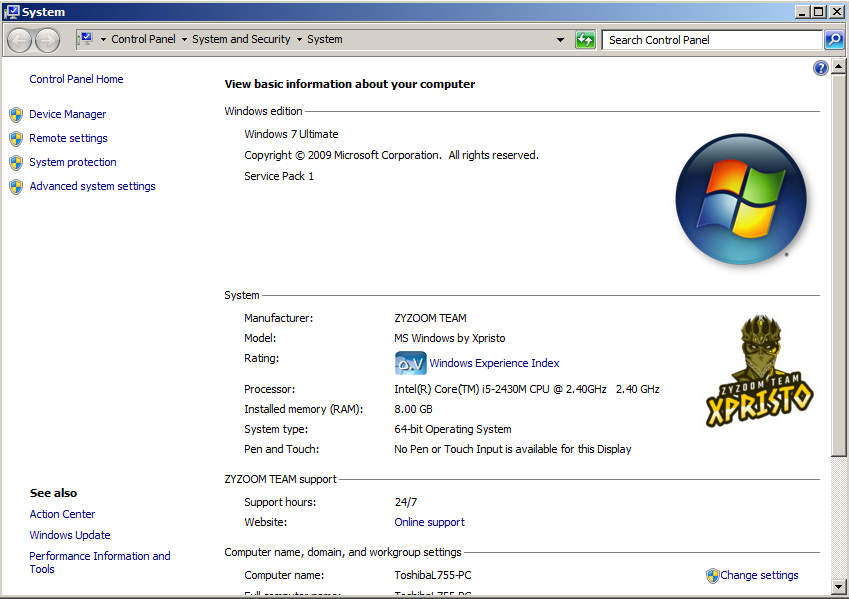Click the ZYZOOM TEAM Xpristo OEM logo
849x599 pixels.
(759, 372)
